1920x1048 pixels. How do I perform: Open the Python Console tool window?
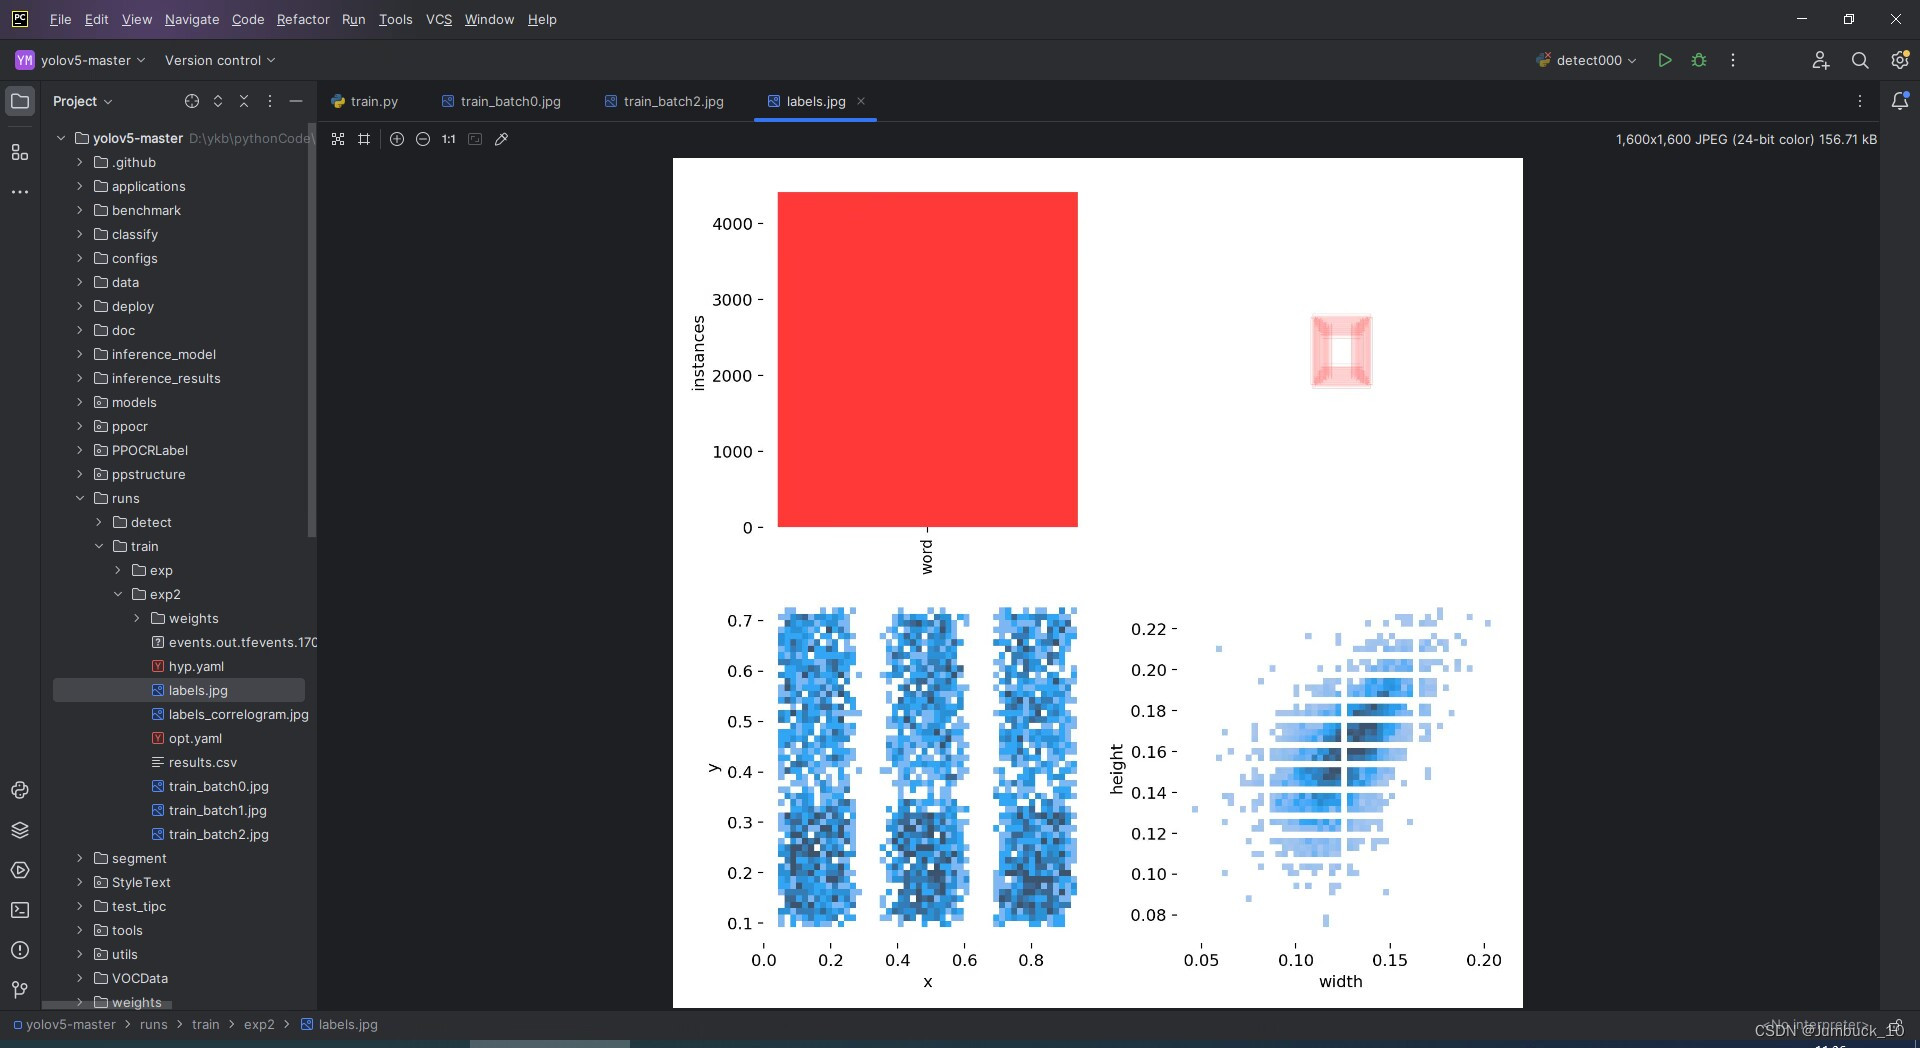pos(20,790)
